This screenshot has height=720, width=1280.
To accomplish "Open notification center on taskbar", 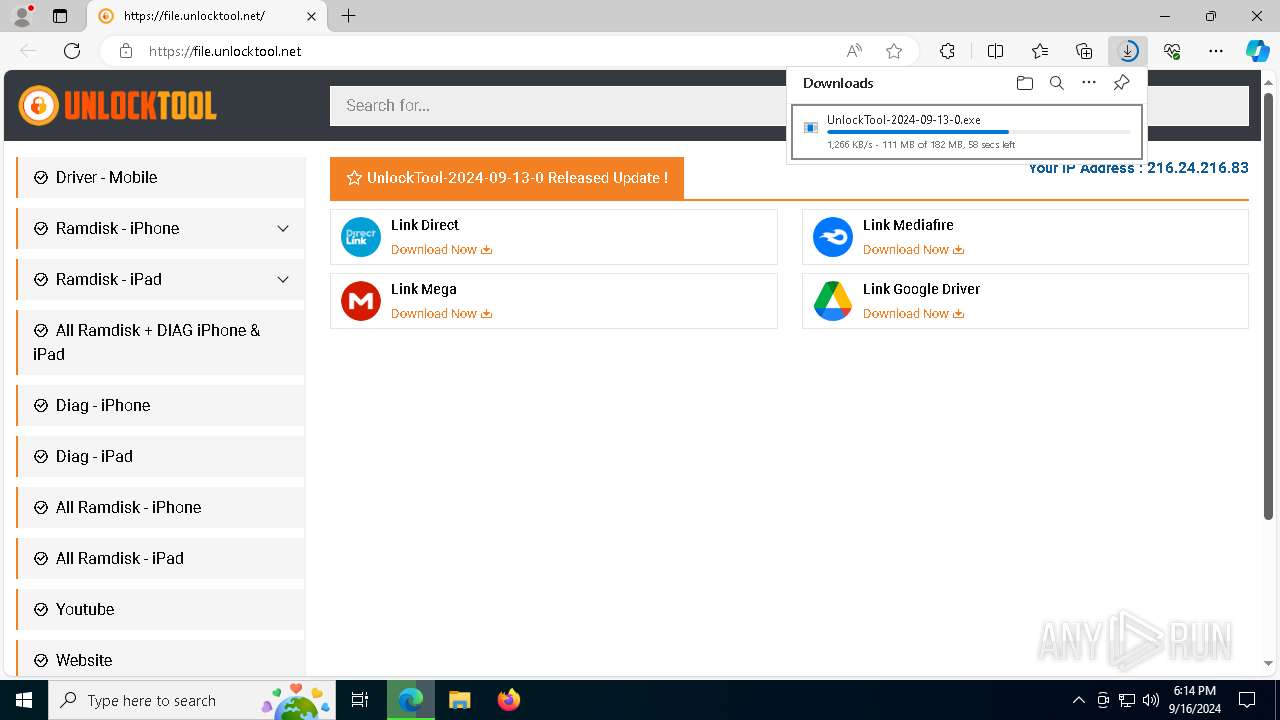I will point(1247,700).
